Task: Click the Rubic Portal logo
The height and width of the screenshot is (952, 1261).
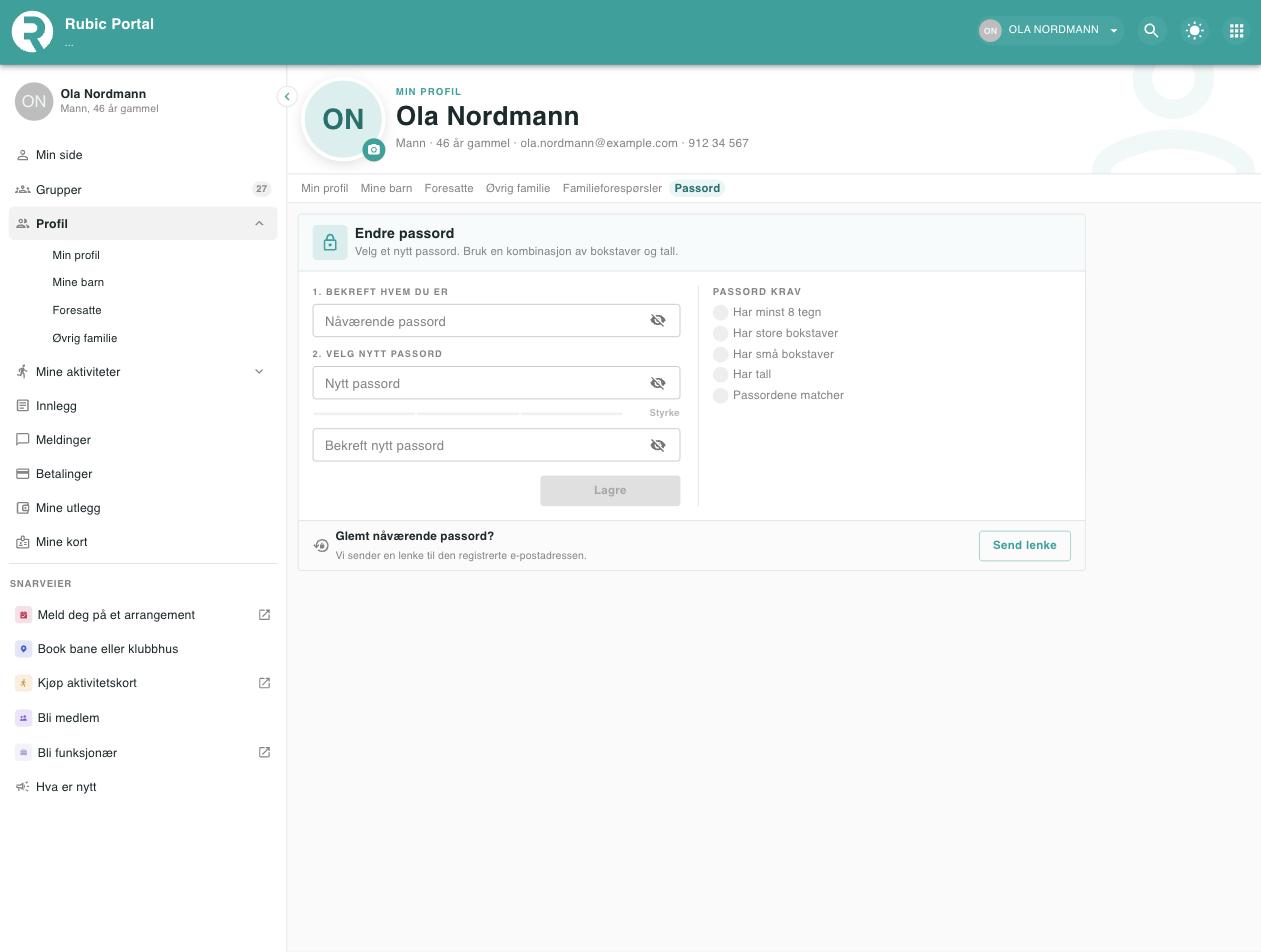Action: [32, 31]
